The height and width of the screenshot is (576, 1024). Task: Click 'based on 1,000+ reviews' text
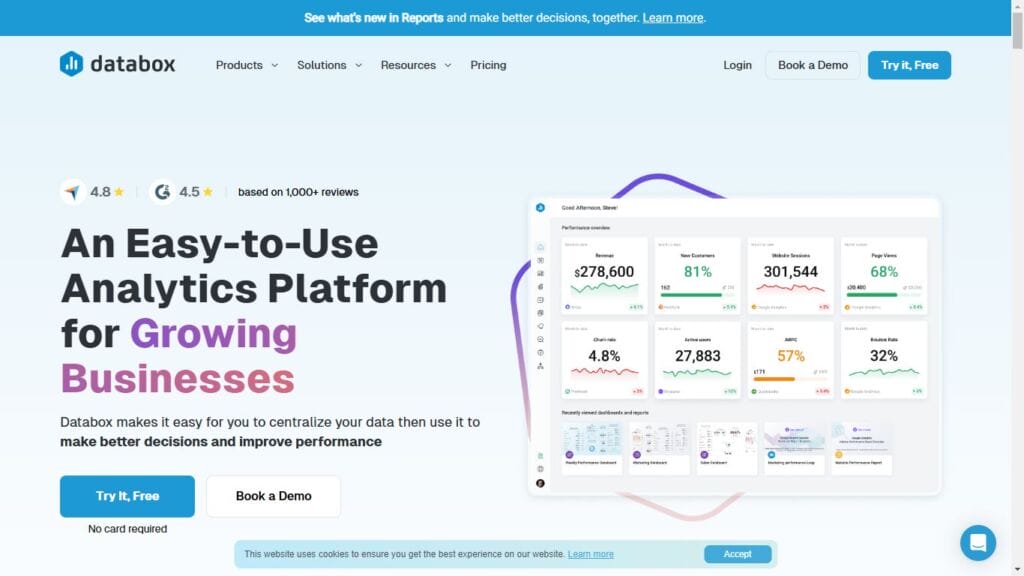(298, 192)
